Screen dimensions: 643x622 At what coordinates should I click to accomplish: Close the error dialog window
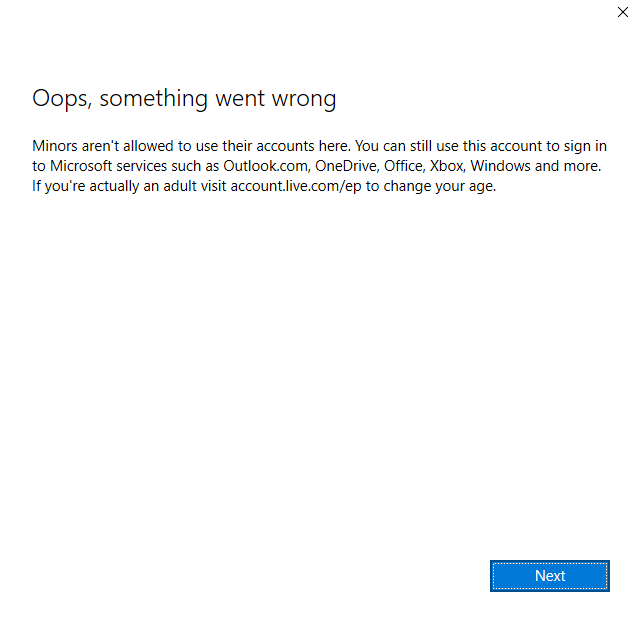click(622, 12)
